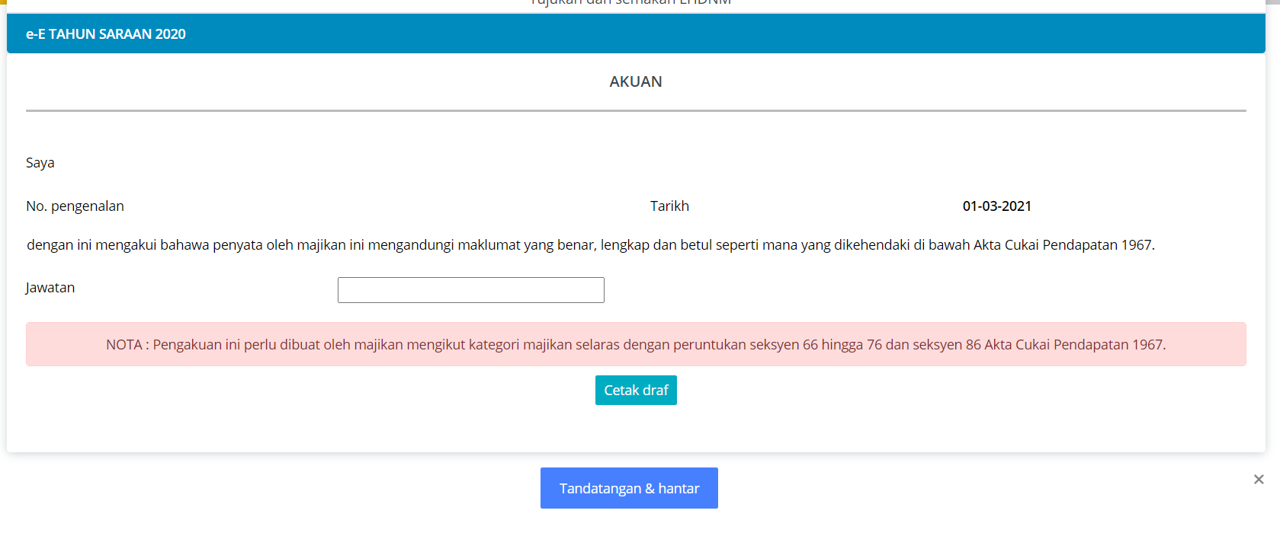This screenshot has width=1280, height=536.
Task: Click the Cetak draf button
Action: point(636,390)
